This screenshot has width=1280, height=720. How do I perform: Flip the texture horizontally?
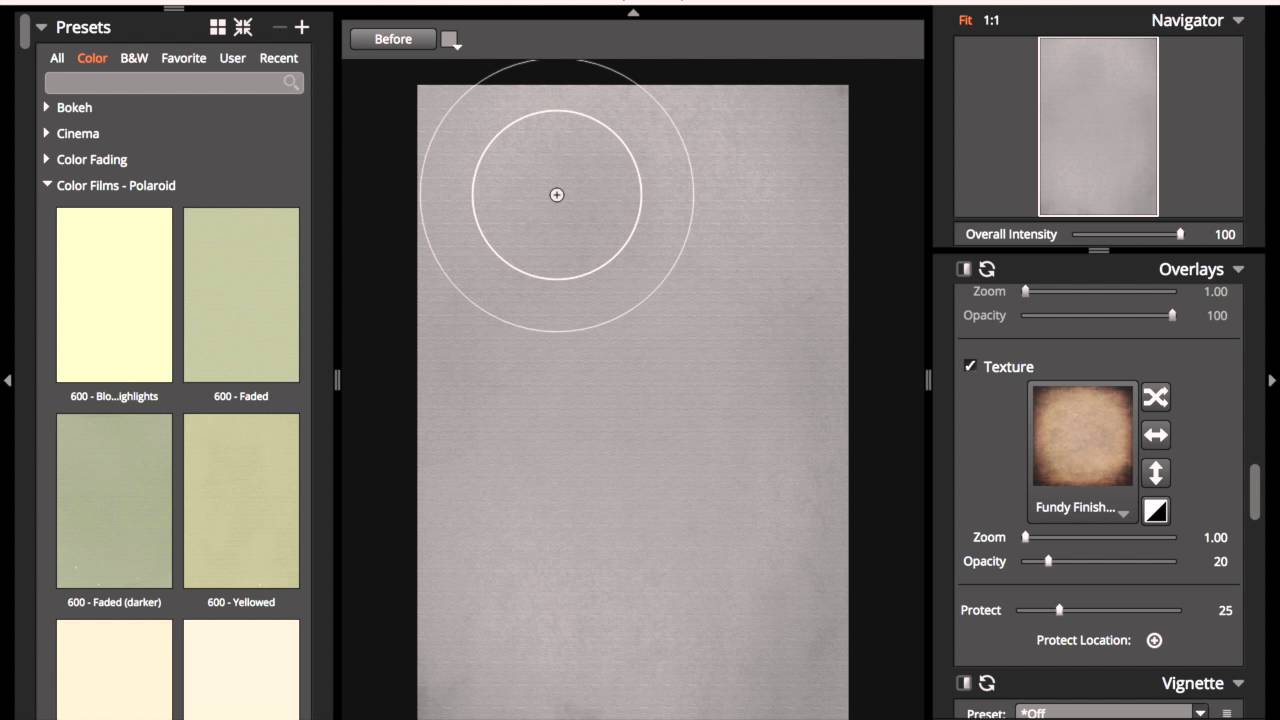tap(1155, 435)
